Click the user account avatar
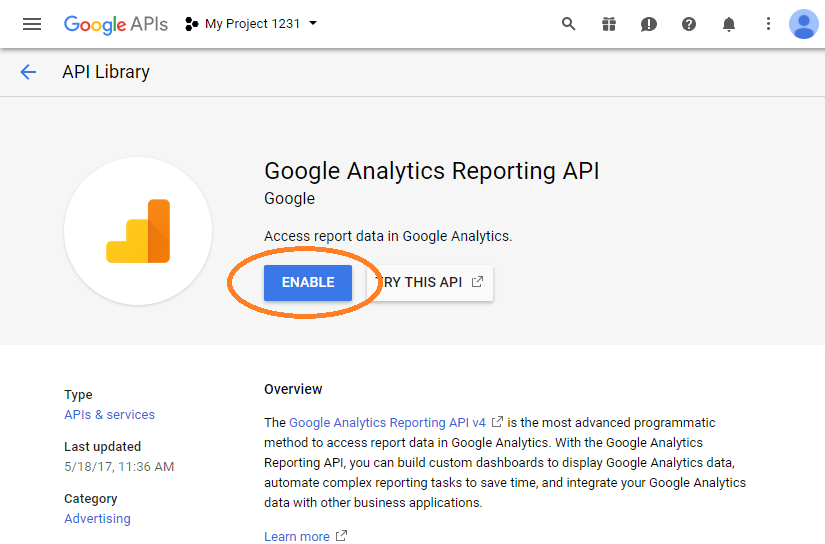 tap(803, 24)
